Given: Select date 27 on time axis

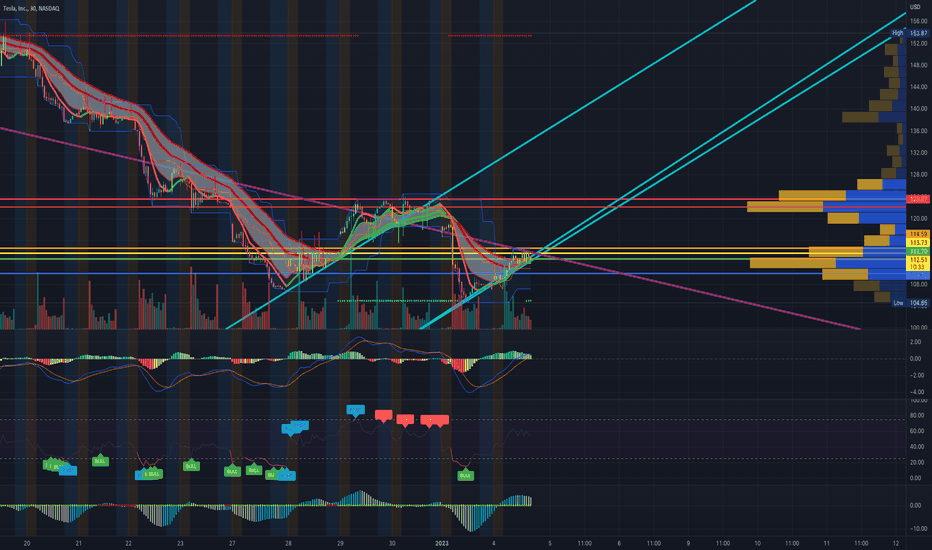Looking at the screenshot, I should pos(232,543).
